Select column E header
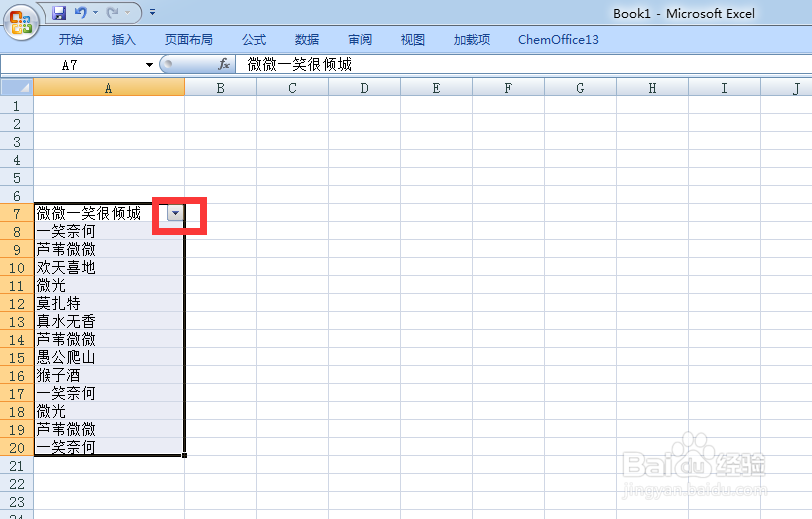The height and width of the screenshot is (519, 812). (x=437, y=88)
